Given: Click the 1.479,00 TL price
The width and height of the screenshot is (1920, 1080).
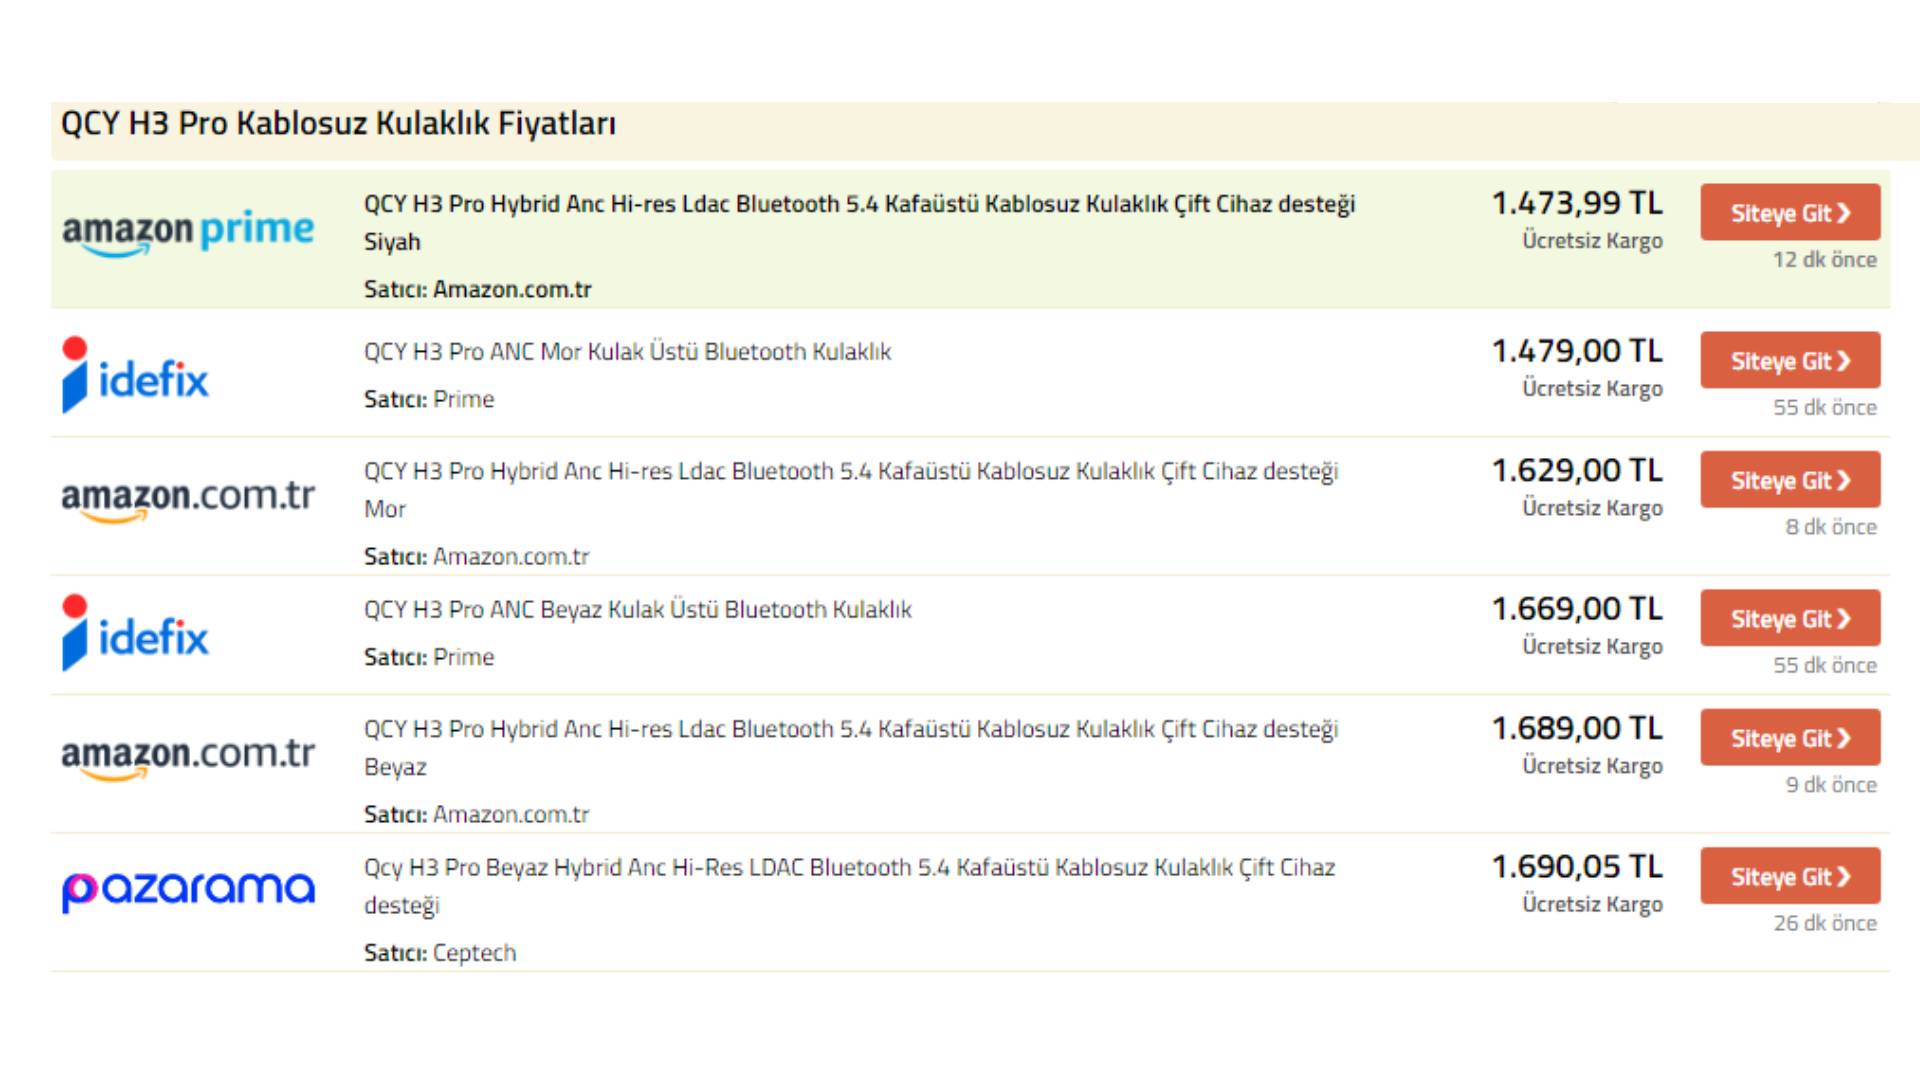Looking at the screenshot, I should (1577, 351).
